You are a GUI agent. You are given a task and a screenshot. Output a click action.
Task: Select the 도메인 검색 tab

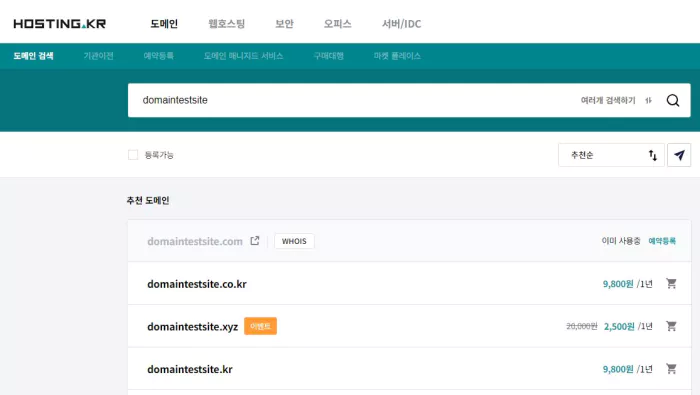coord(33,56)
